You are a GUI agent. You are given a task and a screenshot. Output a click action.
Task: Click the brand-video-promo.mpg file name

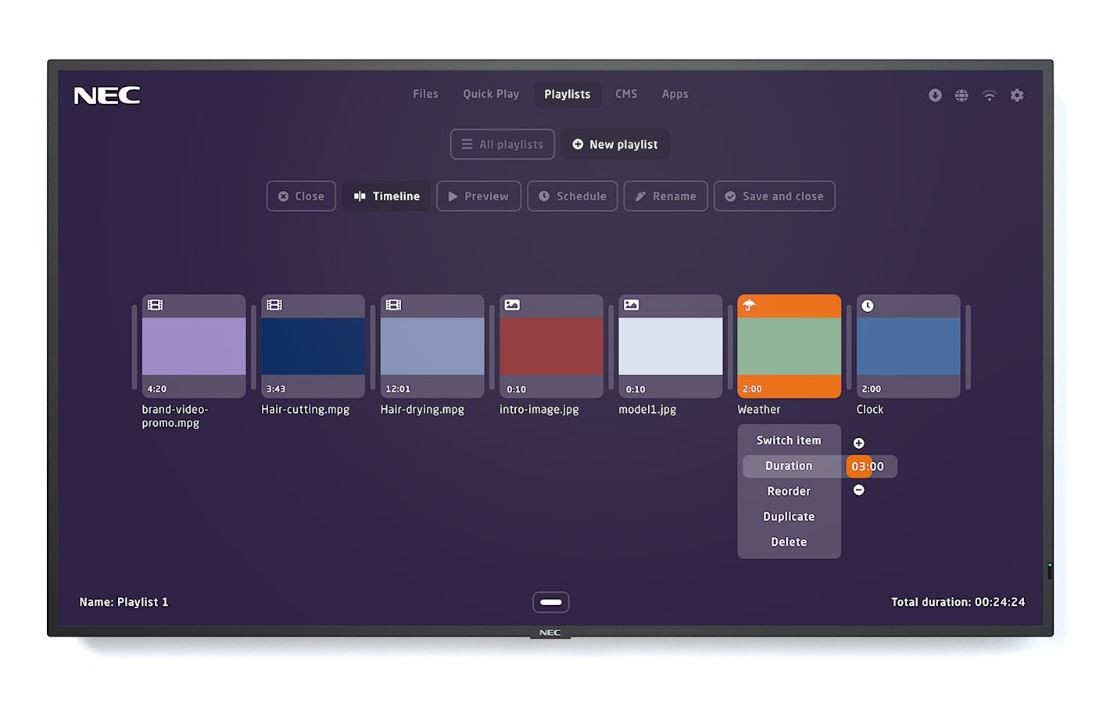(x=175, y=416)
